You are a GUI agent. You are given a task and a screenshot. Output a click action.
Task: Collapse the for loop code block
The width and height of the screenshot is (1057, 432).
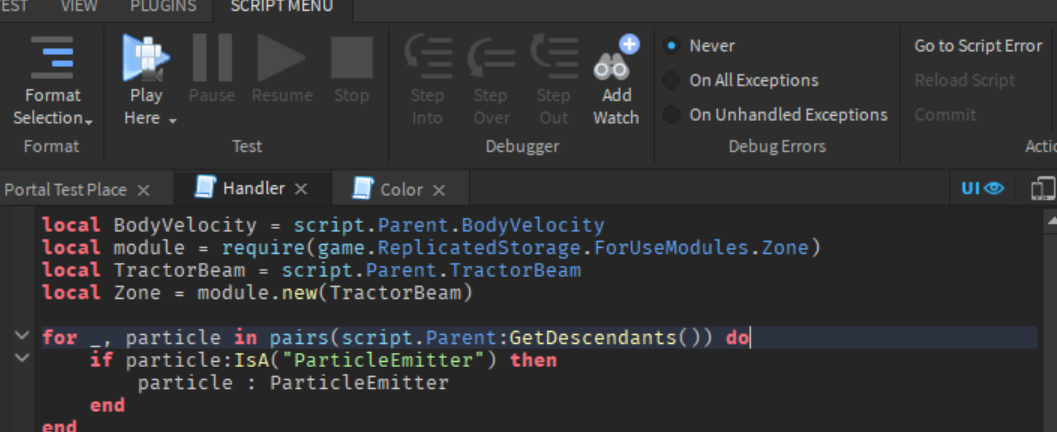click(x=22, y=337)
